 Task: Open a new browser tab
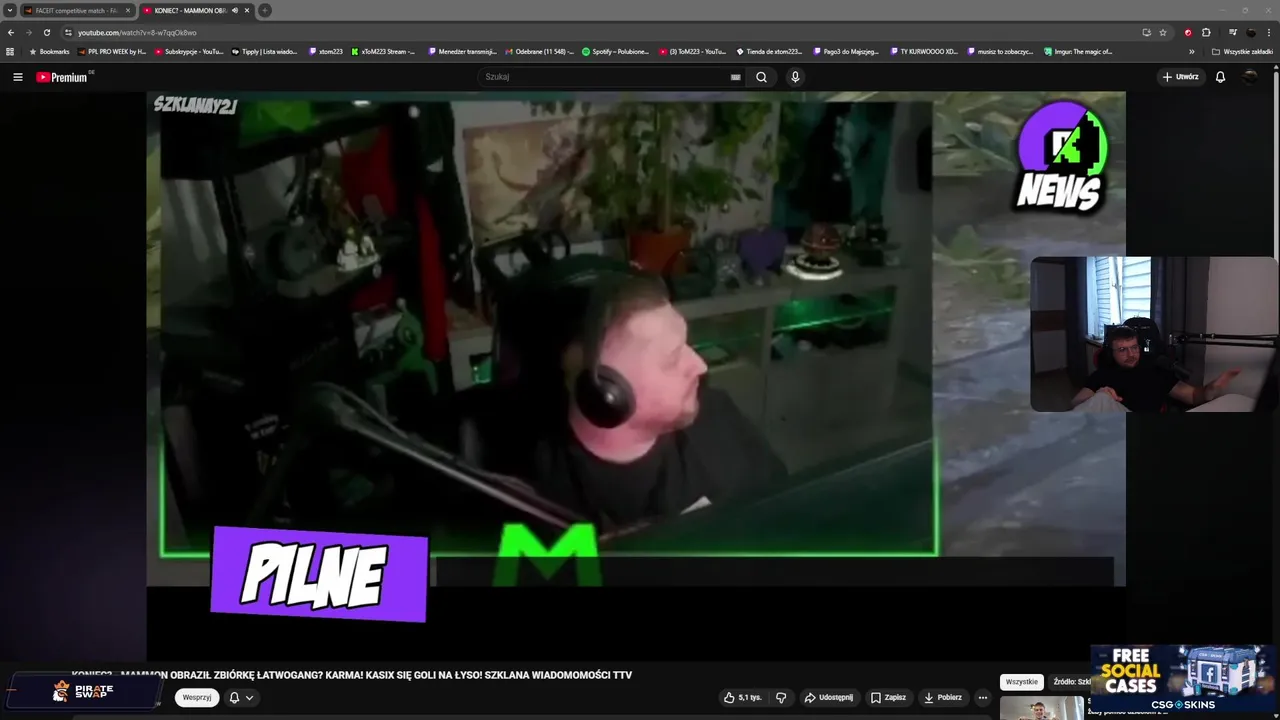[265, 10]
